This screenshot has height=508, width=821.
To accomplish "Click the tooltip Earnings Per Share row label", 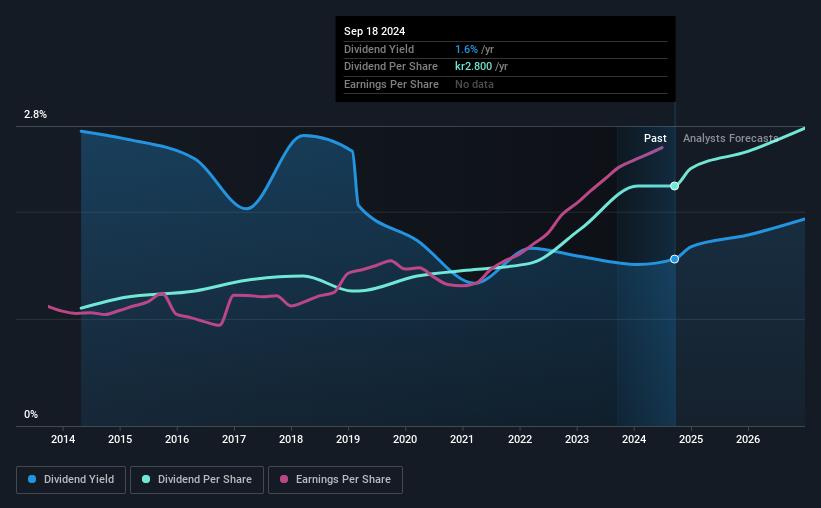I will [x=391, y=84].
